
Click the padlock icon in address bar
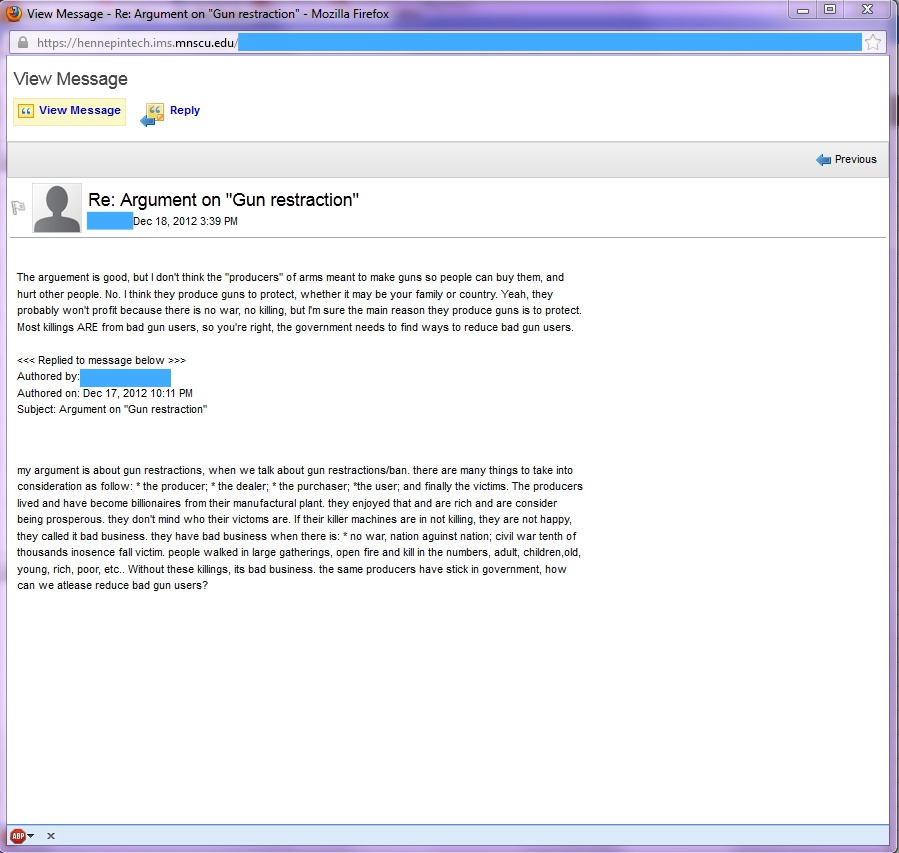pyautogui.click(x=23, y=43)
